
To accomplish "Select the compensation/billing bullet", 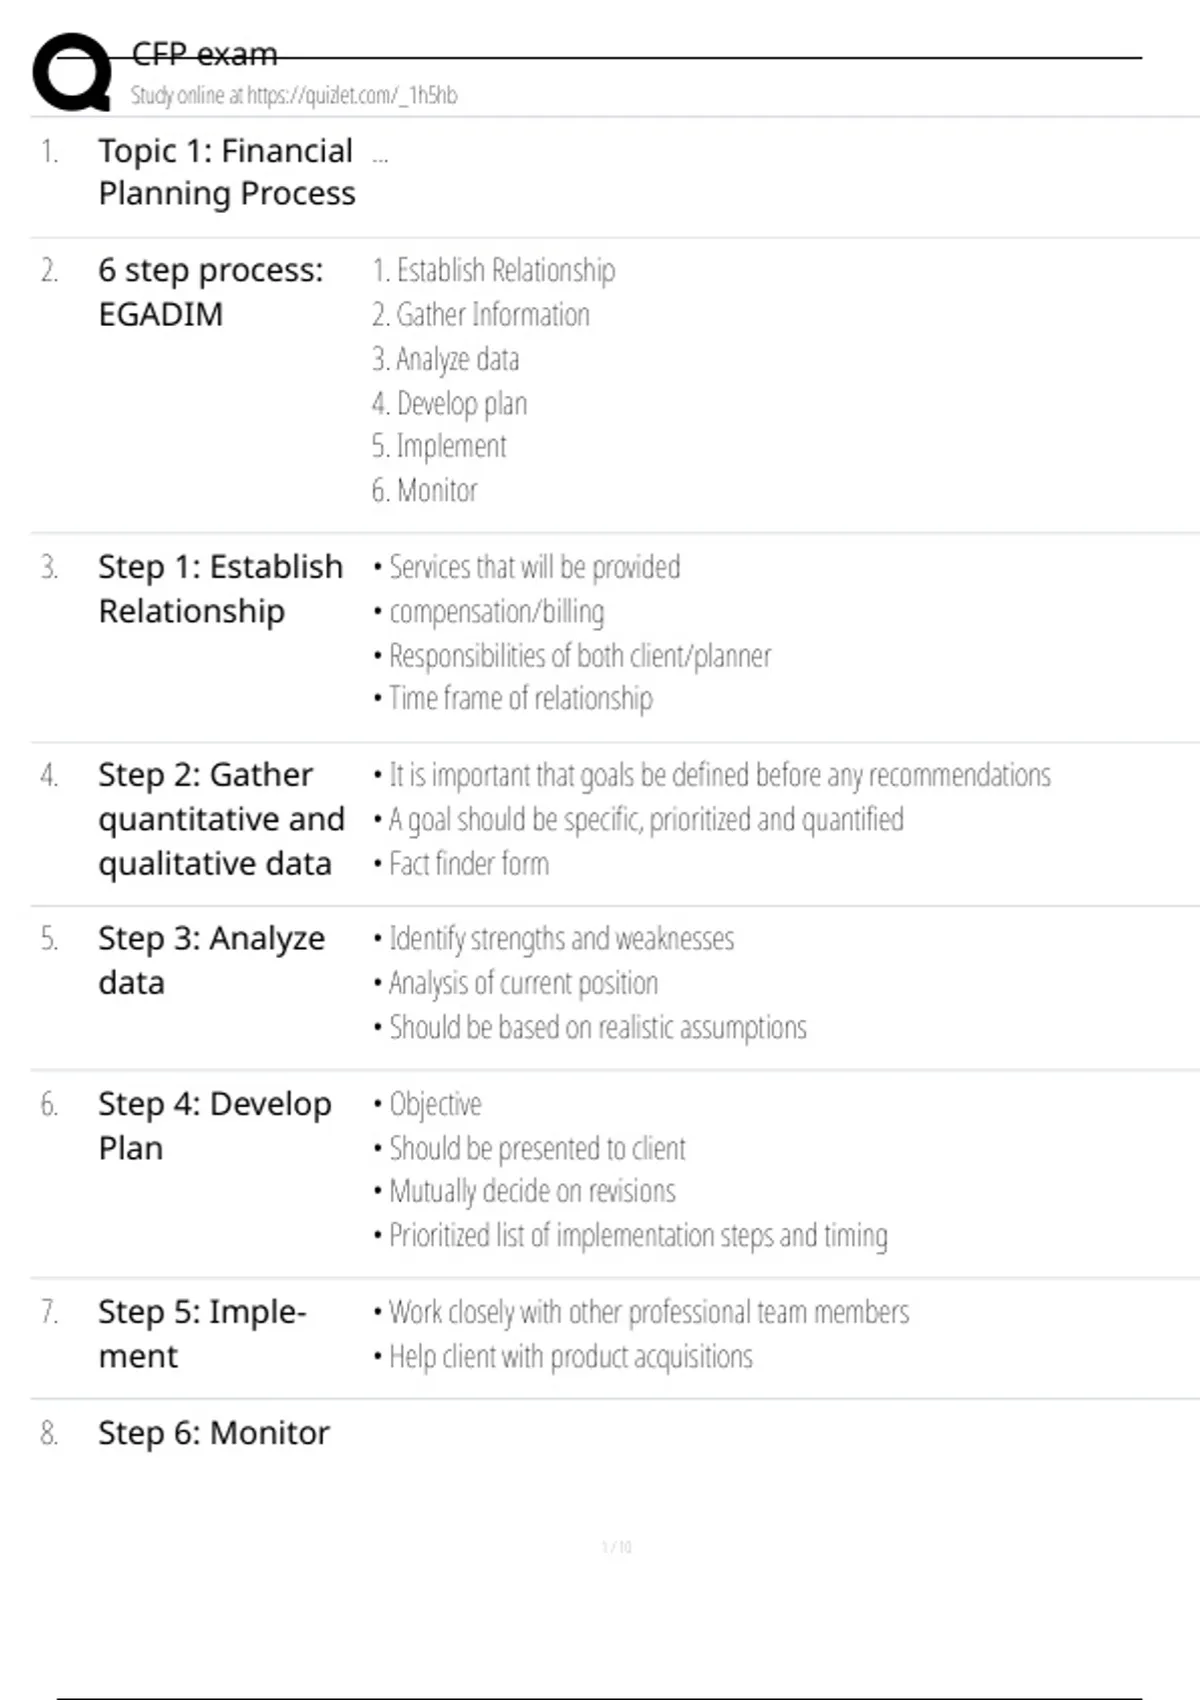I will (496, 611).
